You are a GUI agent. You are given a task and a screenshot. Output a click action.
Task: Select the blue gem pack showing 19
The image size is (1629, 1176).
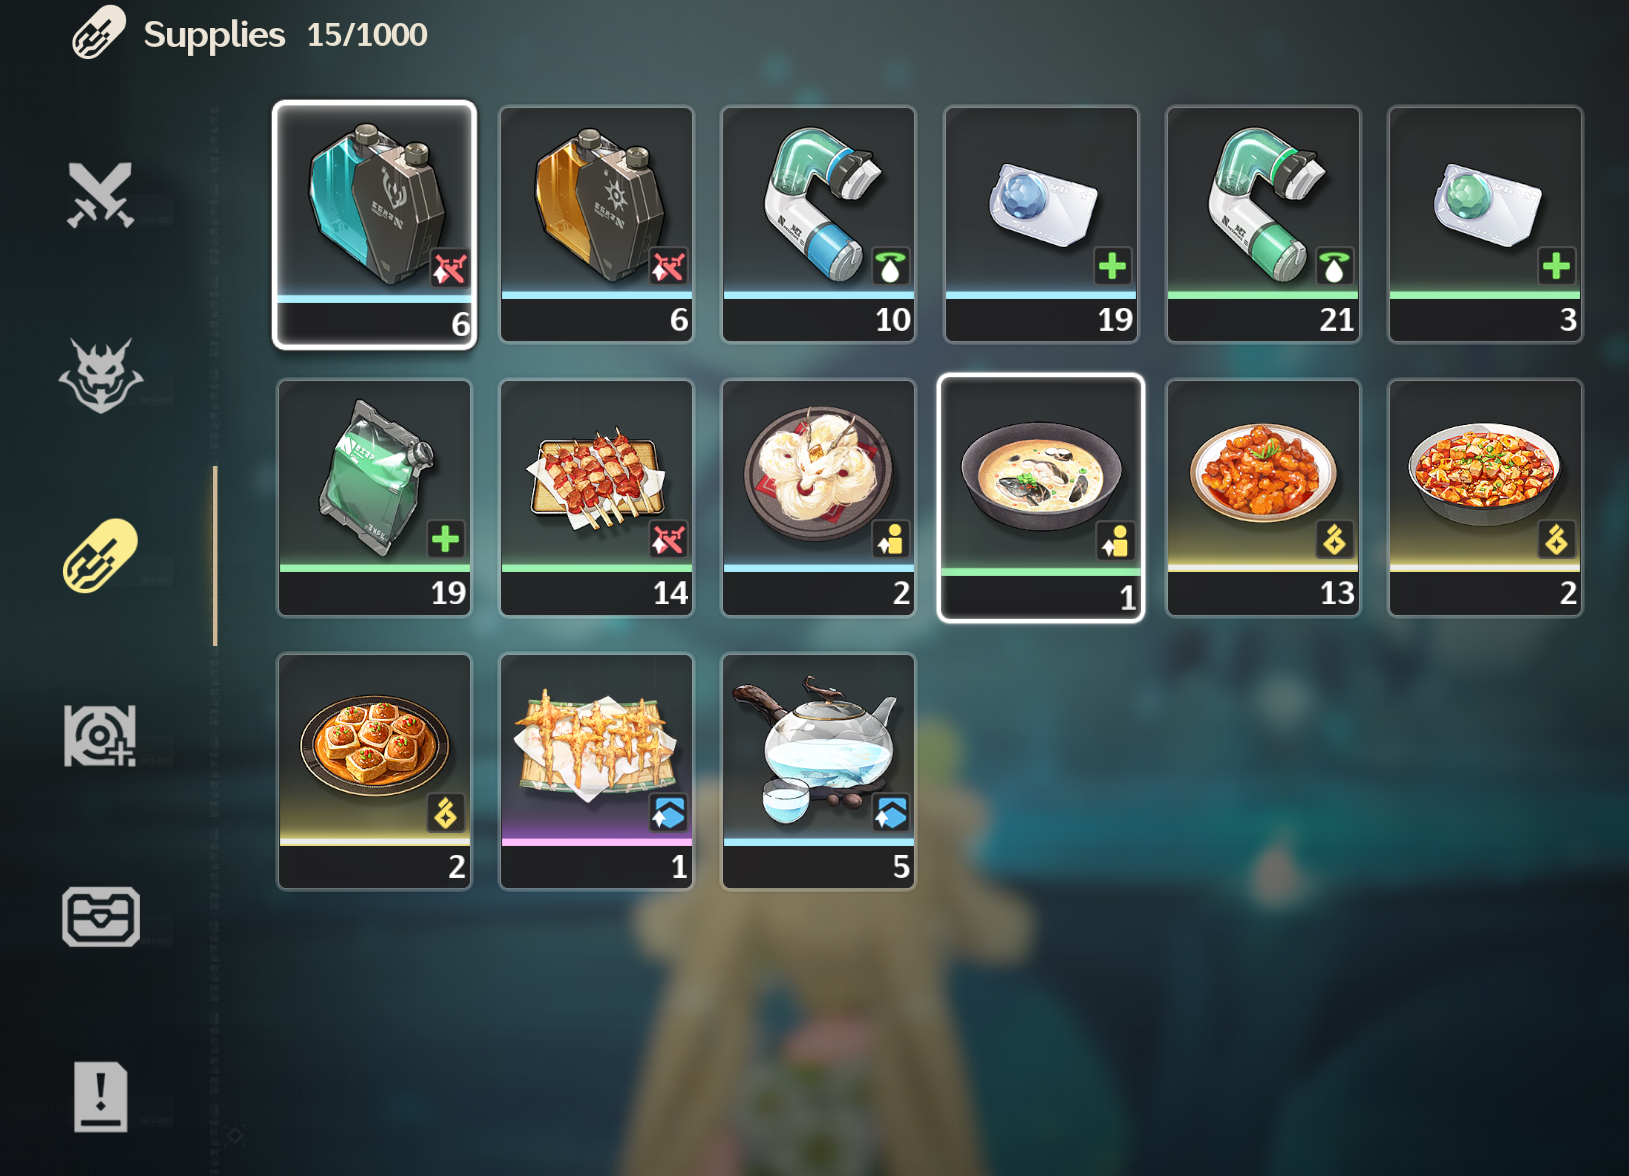(x=1041, y=225)
